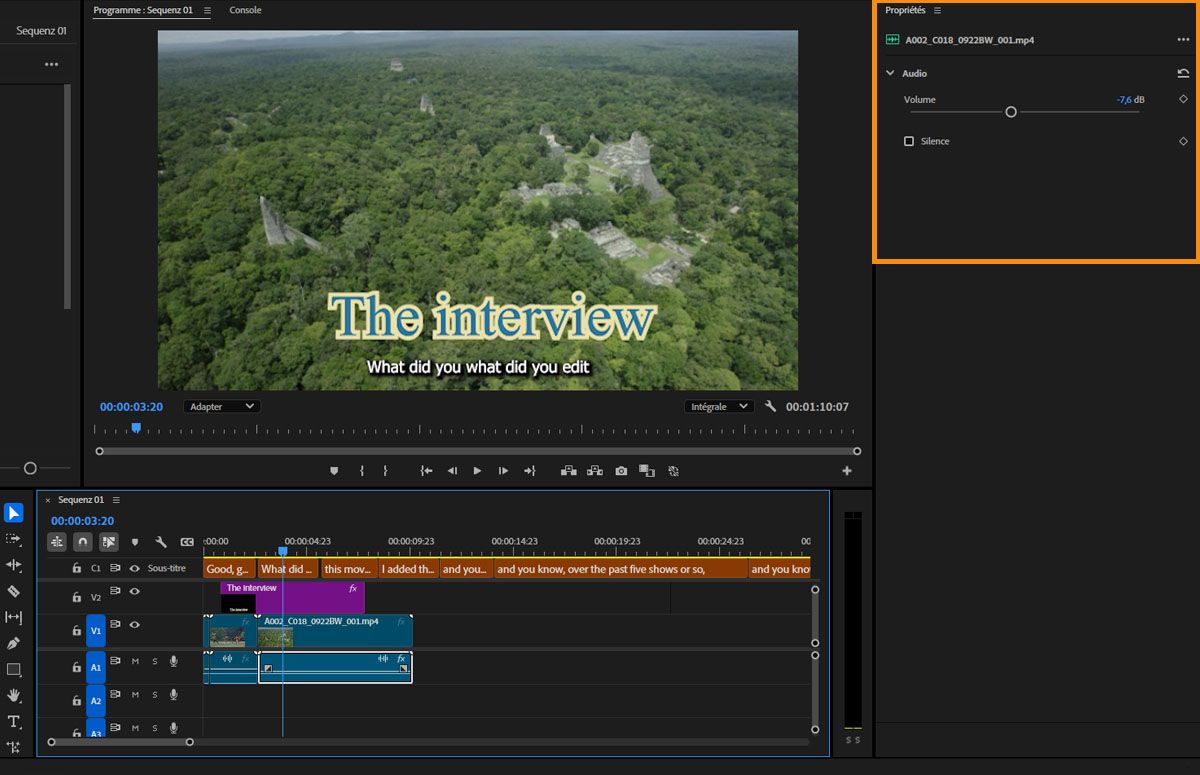
Task: Reset Audio properties with undo arrow
Action: tap(1183, 73)
